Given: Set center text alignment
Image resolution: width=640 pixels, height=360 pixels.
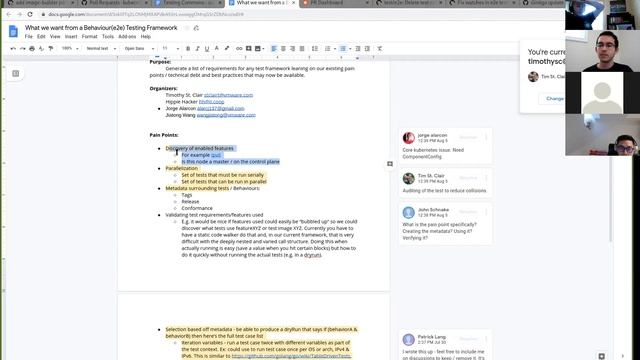Looking at the screenshot, I should (x=283, y=49).
